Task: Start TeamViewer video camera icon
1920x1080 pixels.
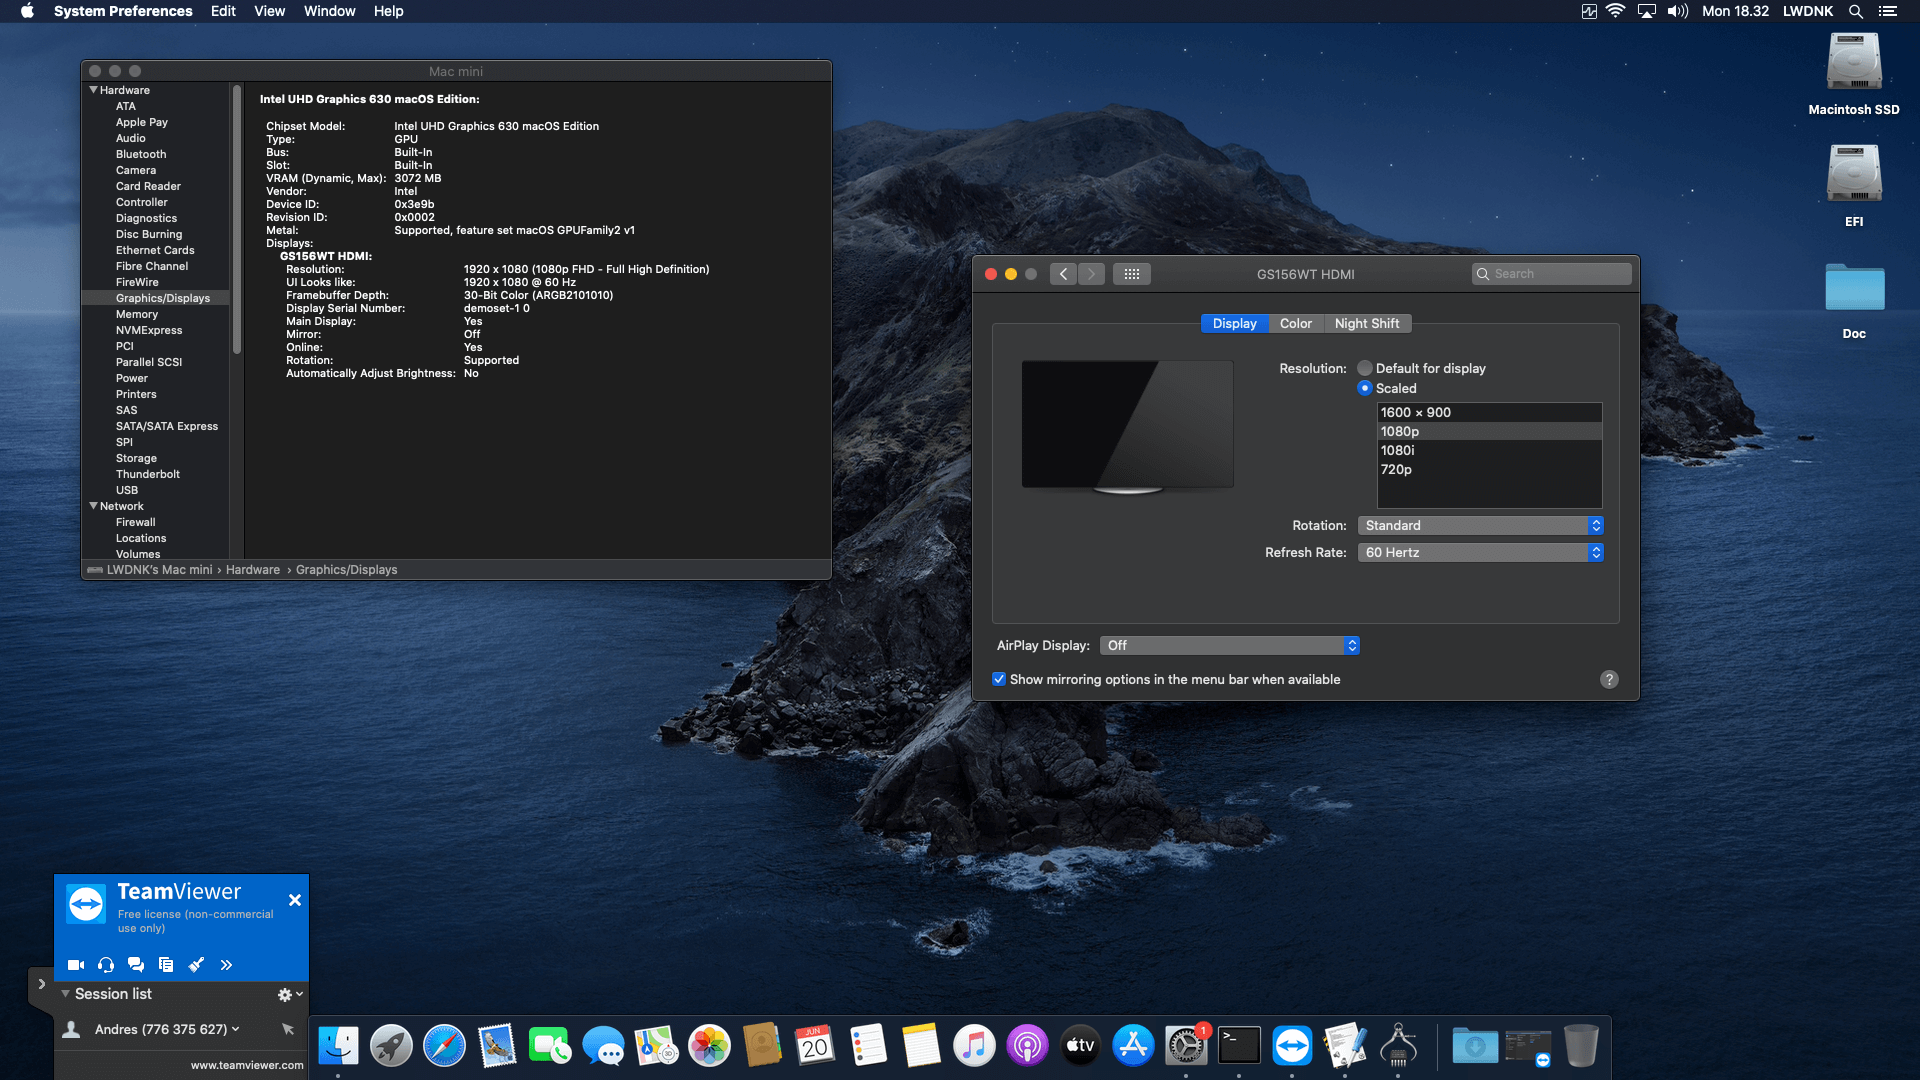Action: (76, 965)
